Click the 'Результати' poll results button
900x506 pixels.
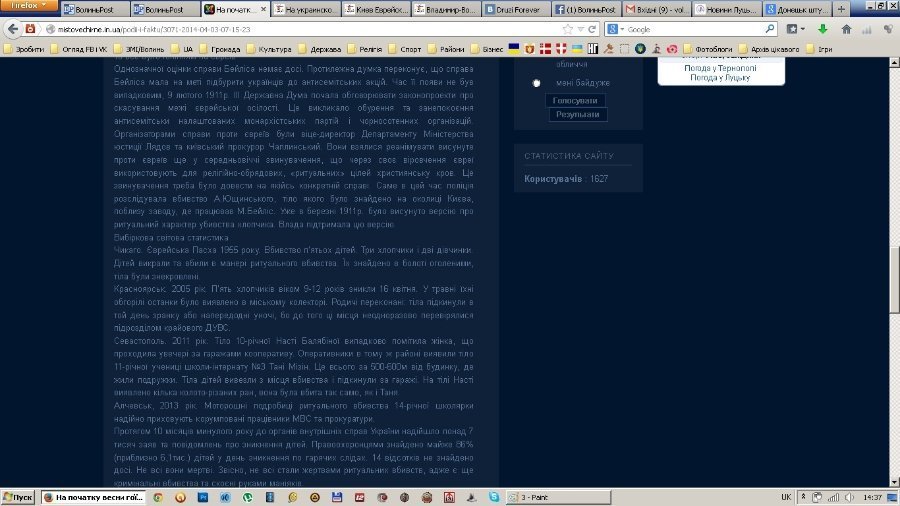pos(577,115)
